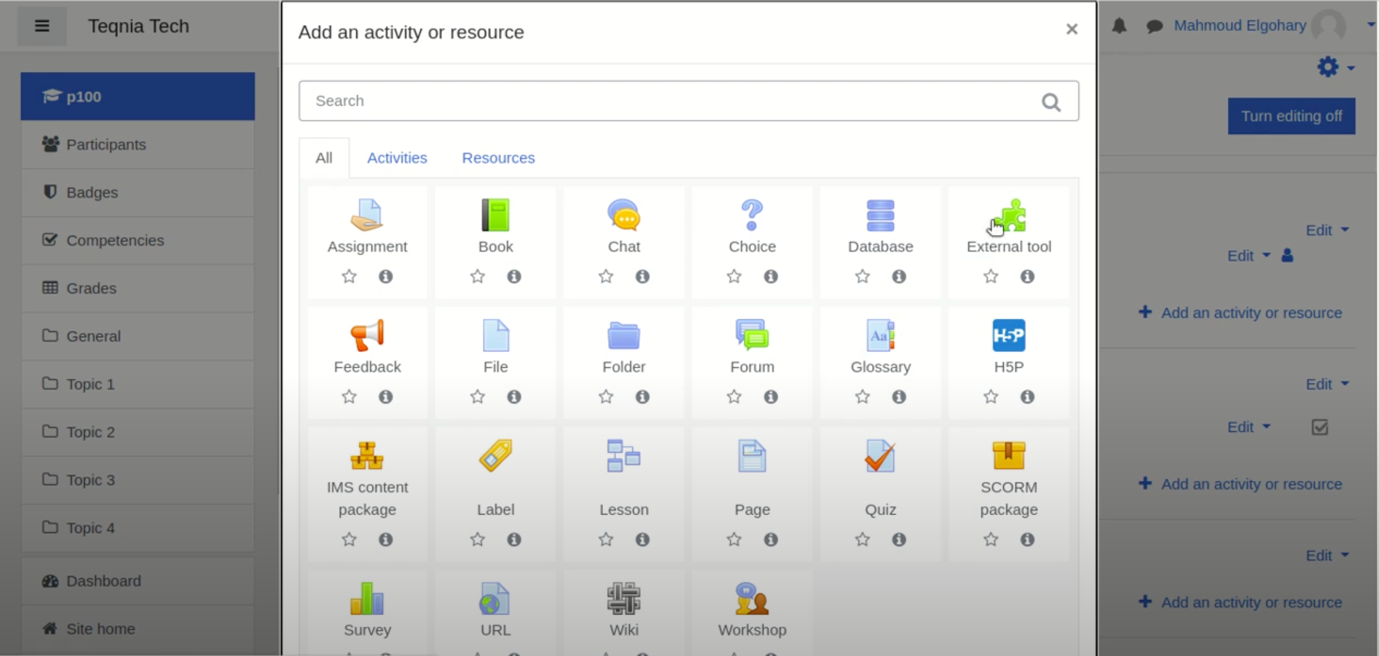Select the Label tag icon
The image size is (1379, 656).
coord(495,456)
